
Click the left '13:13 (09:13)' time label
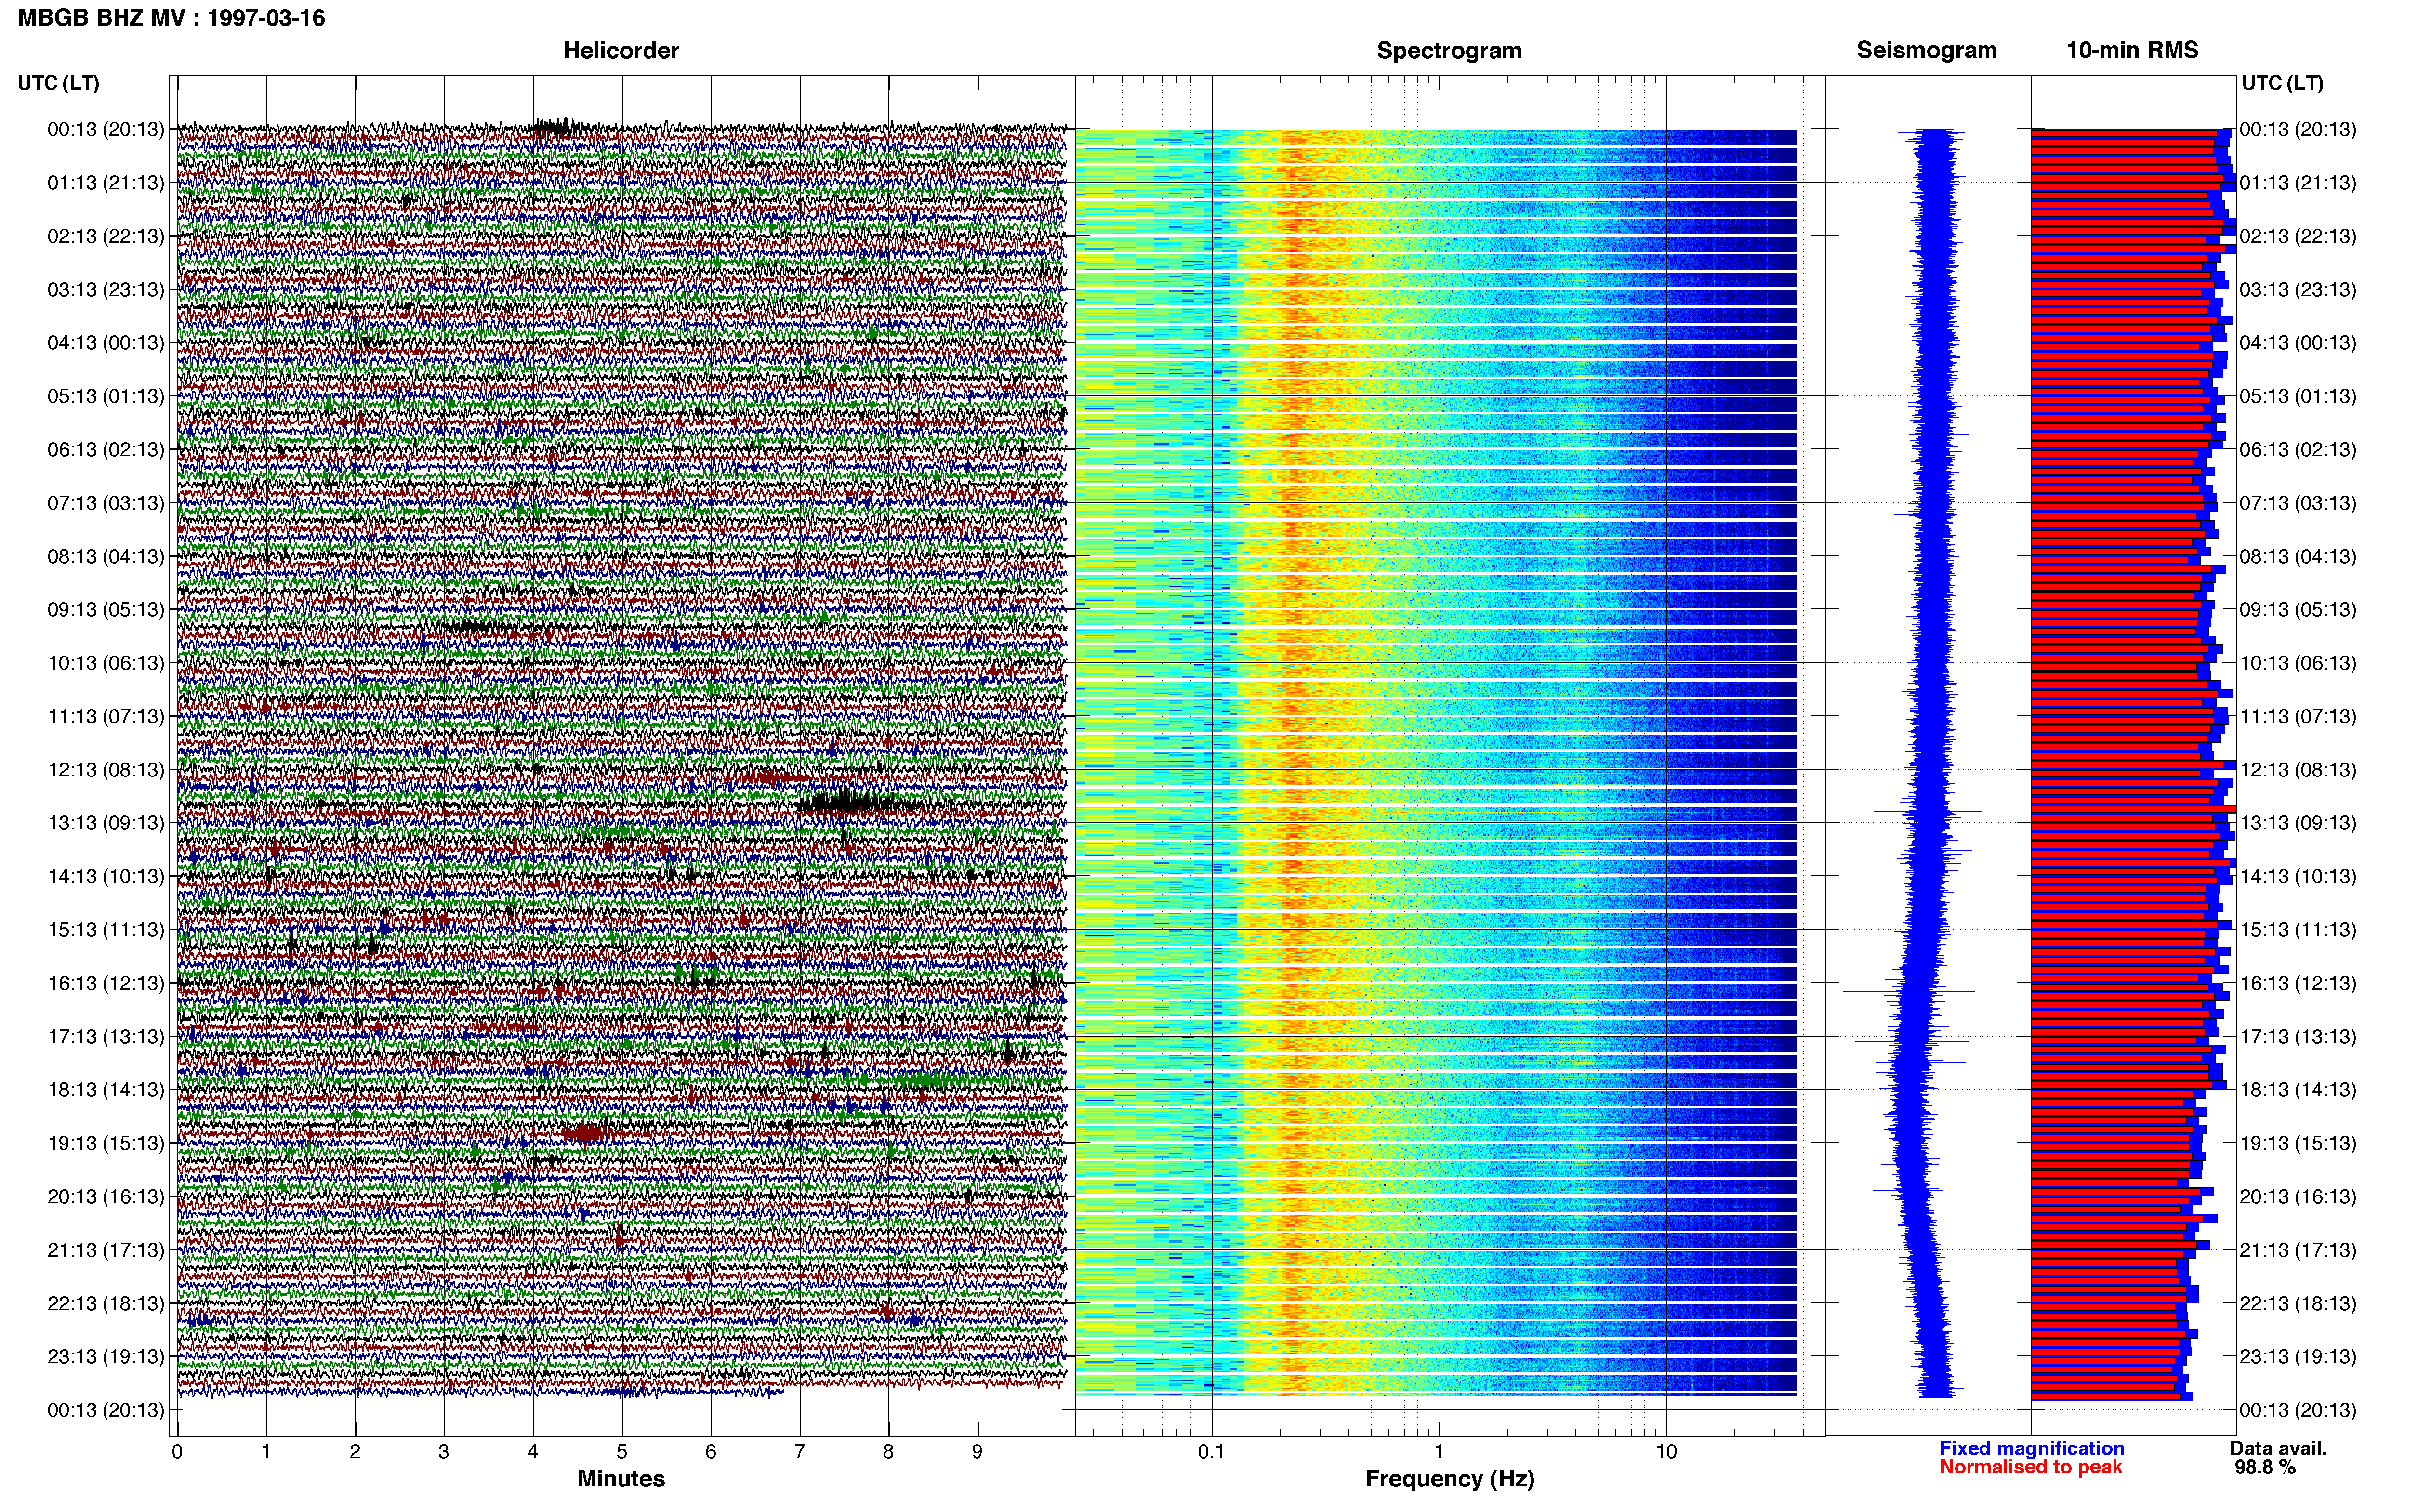click(x=105, y=823)
